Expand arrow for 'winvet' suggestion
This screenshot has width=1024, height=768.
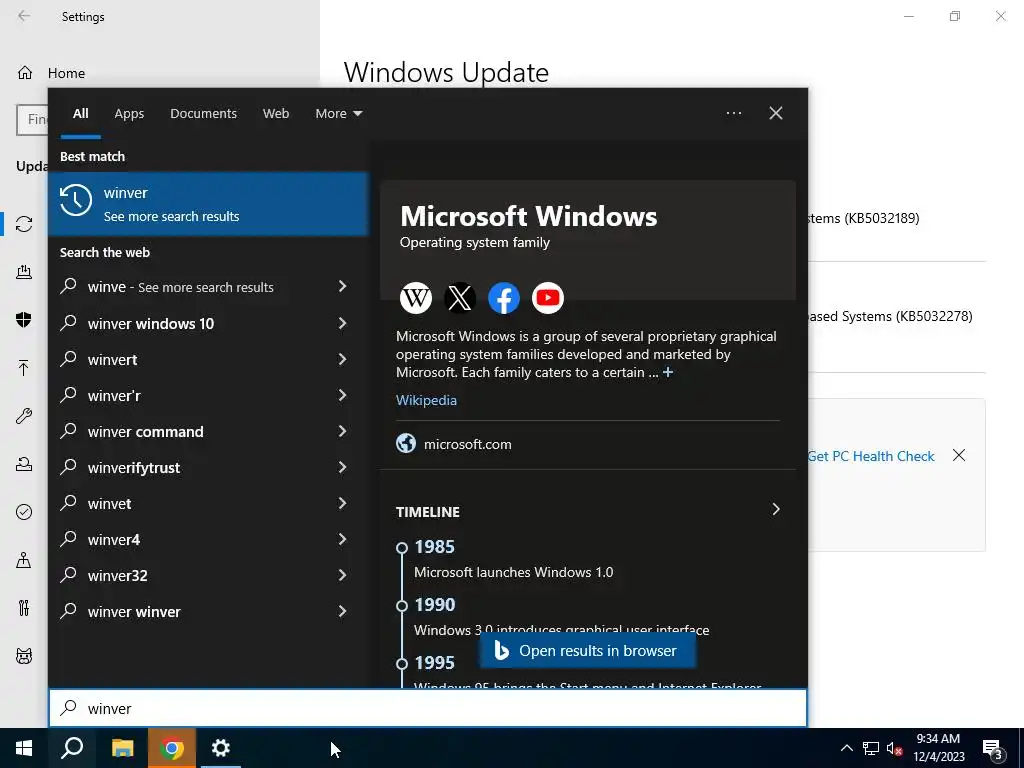342,502
